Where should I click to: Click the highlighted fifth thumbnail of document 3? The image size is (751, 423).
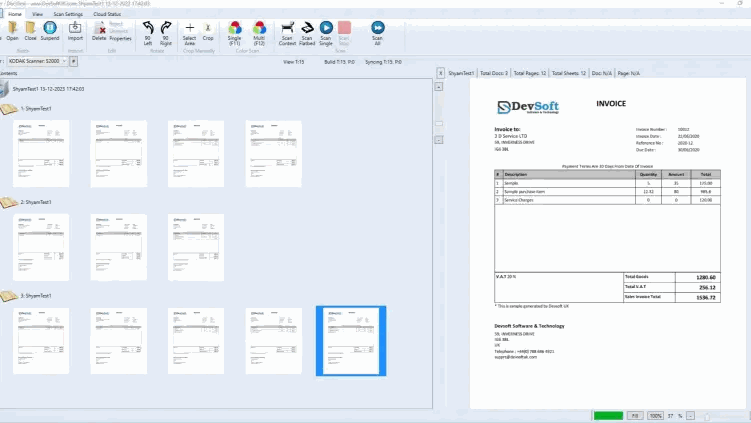(351, 341)
